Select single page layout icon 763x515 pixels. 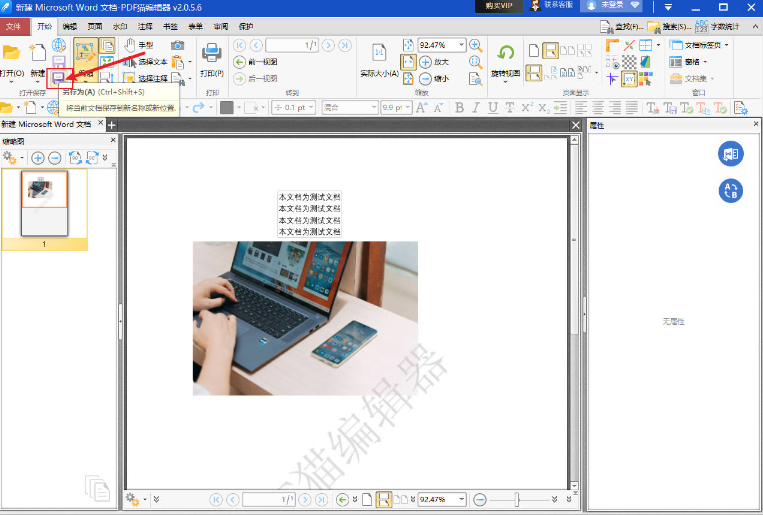coord(534,50)
